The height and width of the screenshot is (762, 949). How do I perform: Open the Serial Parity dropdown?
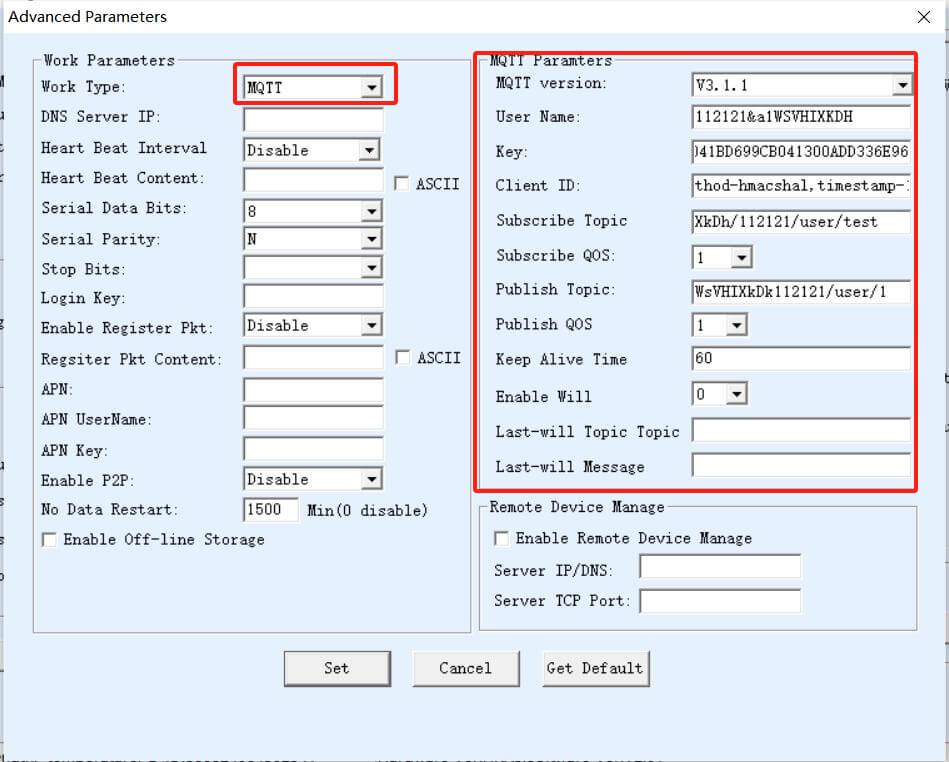pyautogui.click(x=312, y=238)
